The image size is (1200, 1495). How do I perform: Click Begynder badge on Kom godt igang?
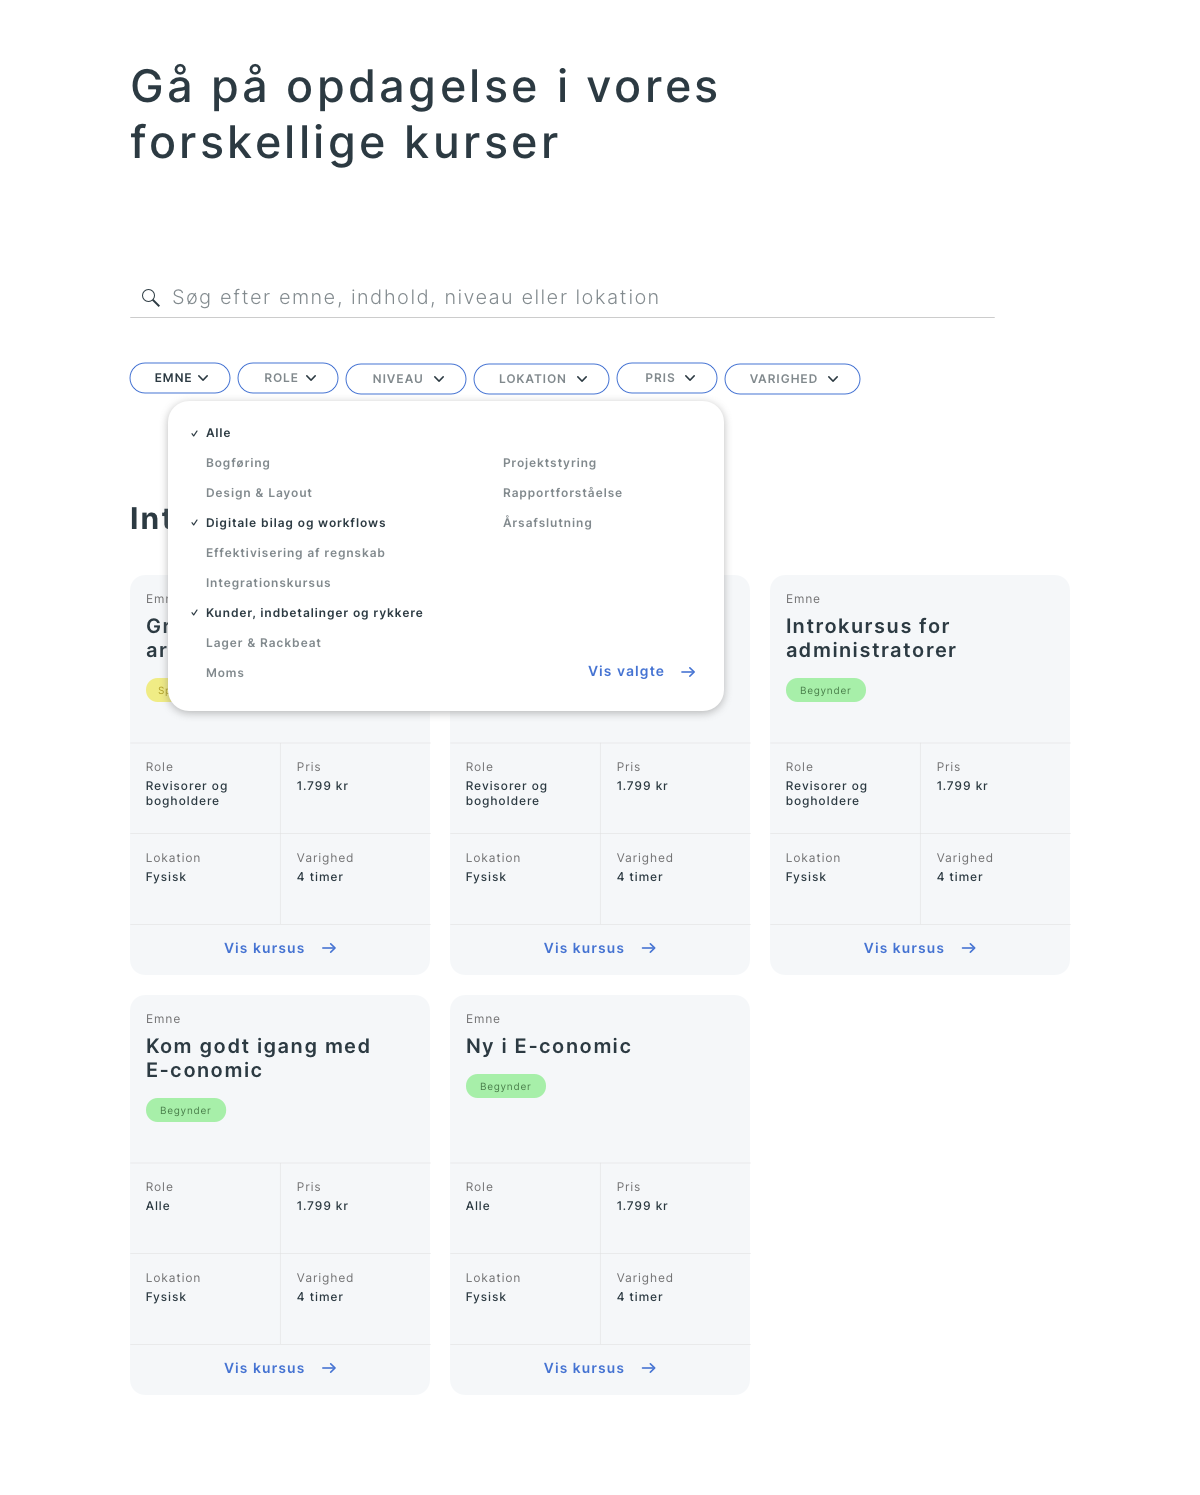click(x=186, y=1110)
